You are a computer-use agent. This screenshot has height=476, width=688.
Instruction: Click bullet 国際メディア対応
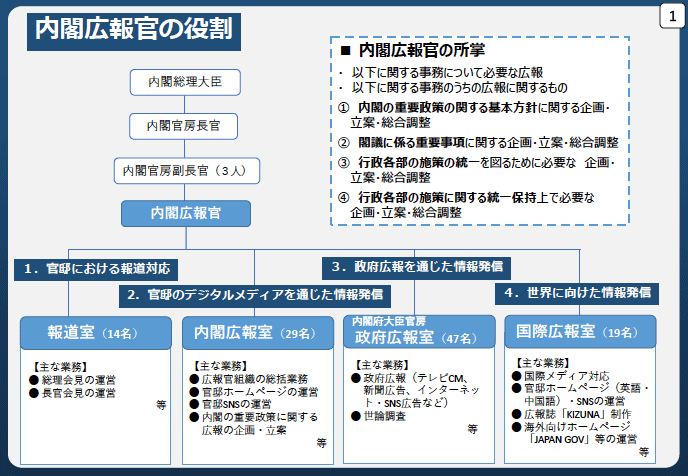tap(561, 376)
